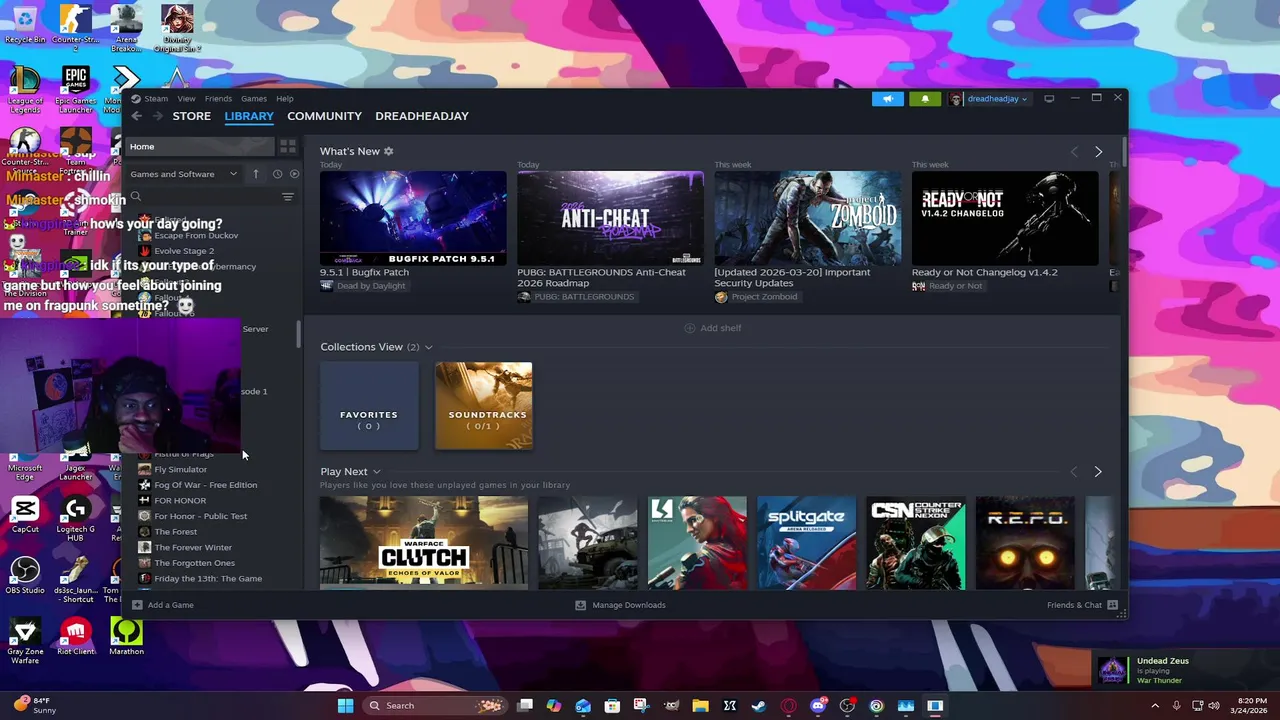The width and height of the screenshot is (1280, 720).
Task: Open the Help menu
Action: click(285, 99)
